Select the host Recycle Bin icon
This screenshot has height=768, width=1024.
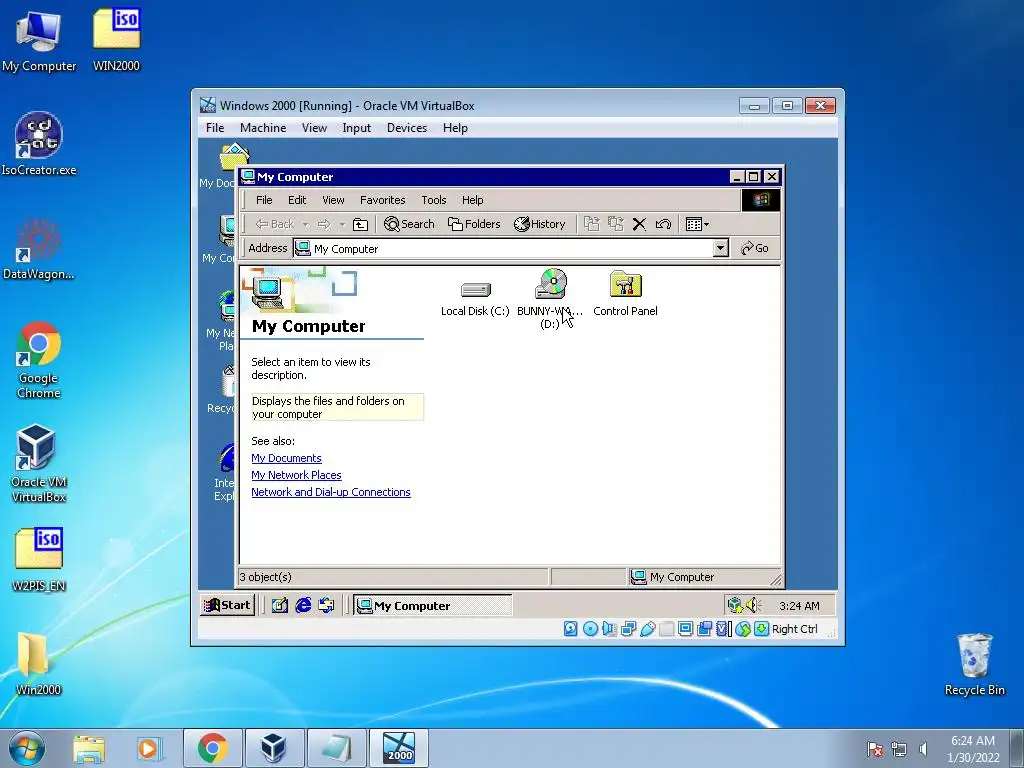pos(974,664)
